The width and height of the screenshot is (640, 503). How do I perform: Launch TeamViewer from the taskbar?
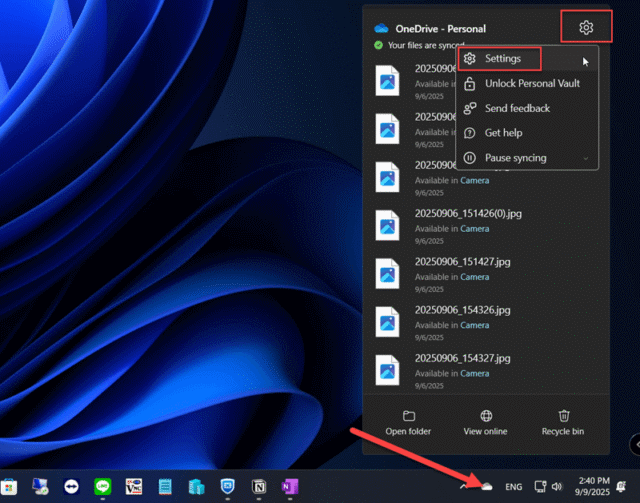tap(71, 486)
